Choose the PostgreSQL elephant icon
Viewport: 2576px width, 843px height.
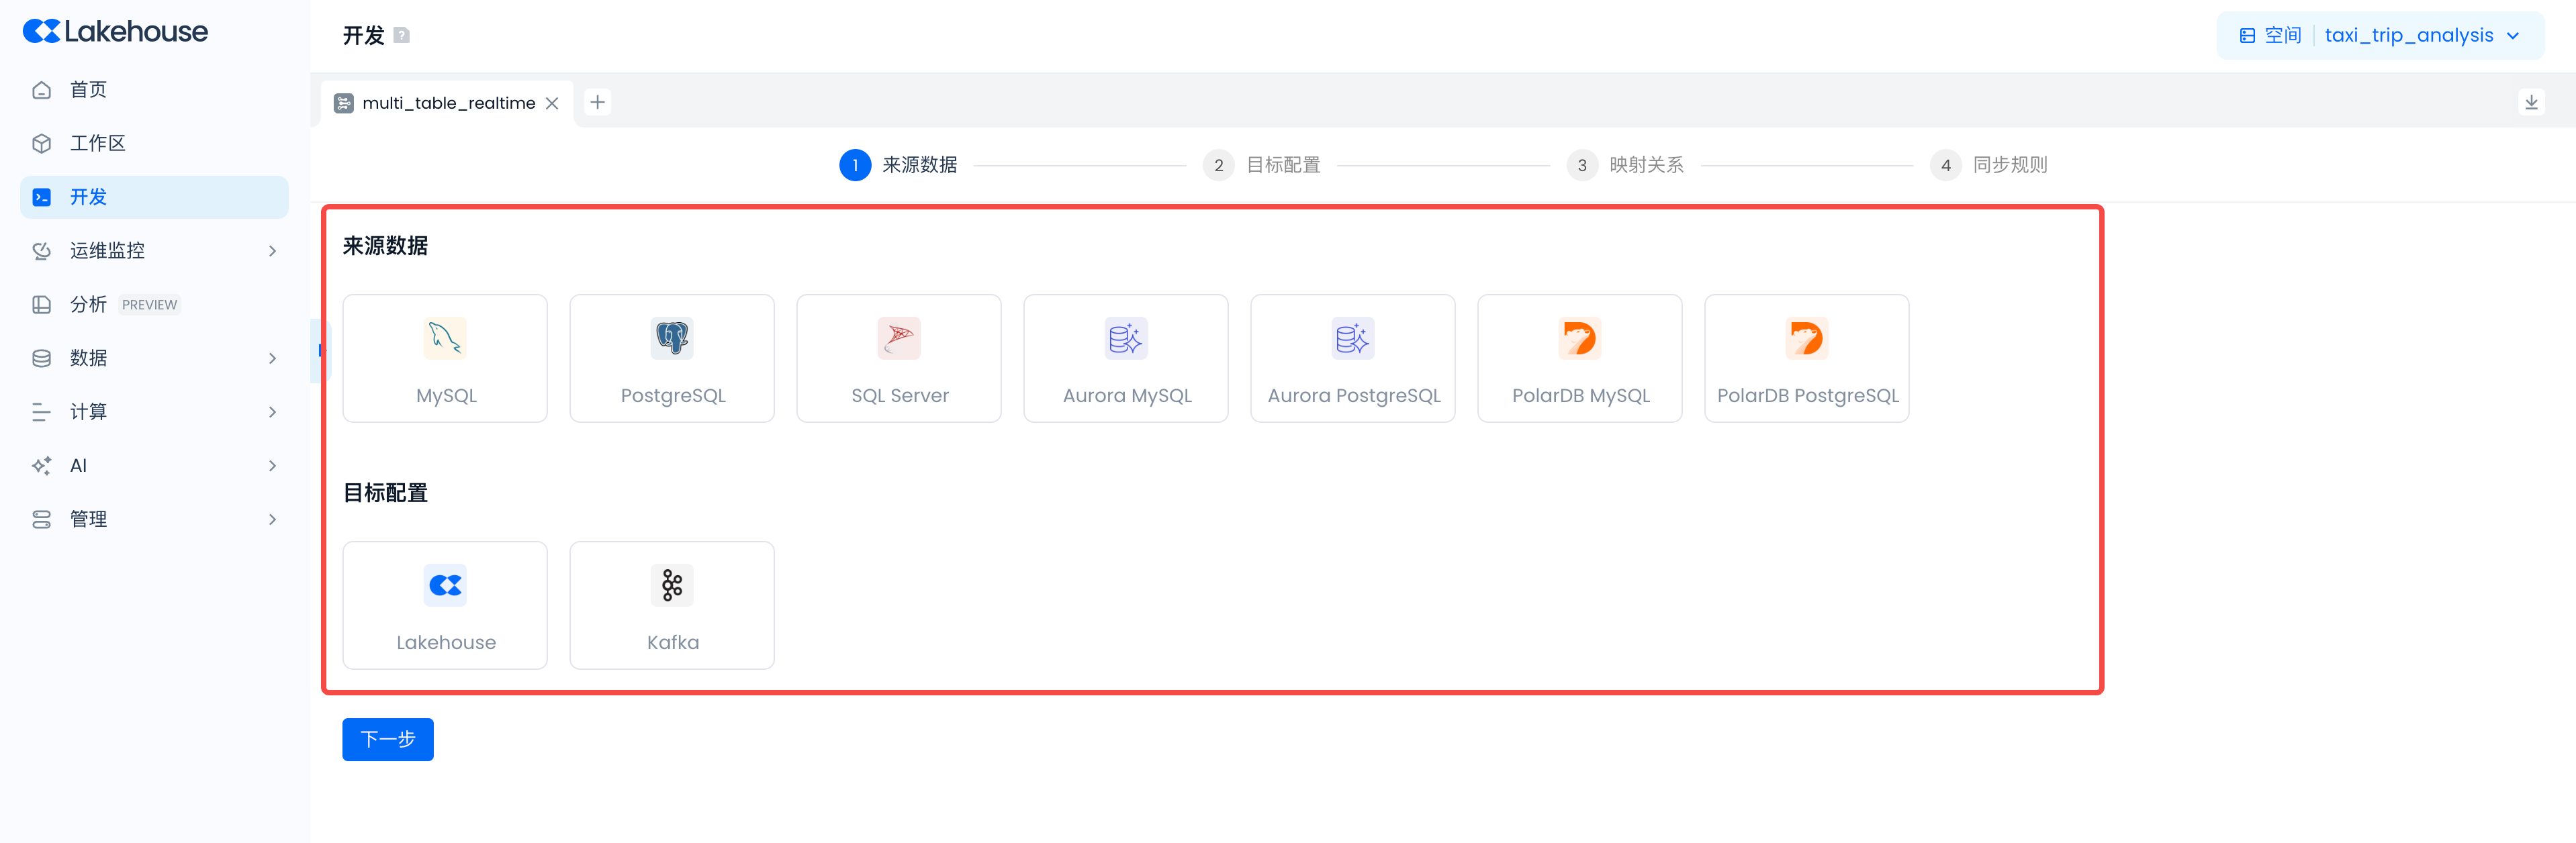coord(672,338)
